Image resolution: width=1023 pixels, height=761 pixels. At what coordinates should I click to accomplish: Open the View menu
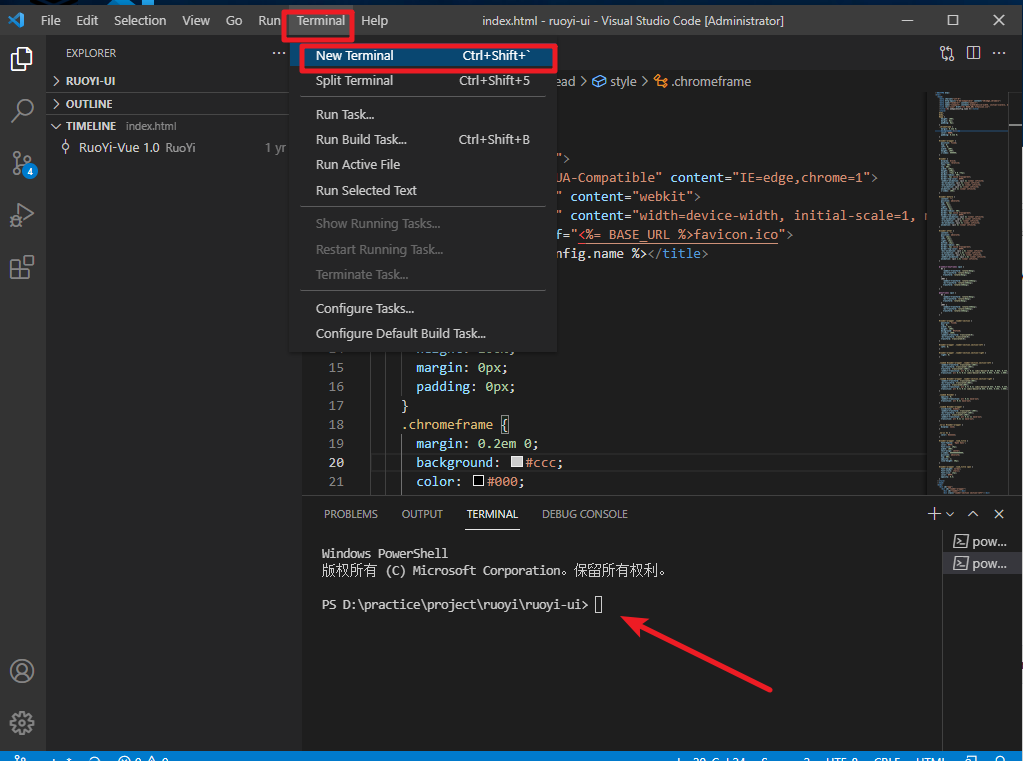(196, 20)
